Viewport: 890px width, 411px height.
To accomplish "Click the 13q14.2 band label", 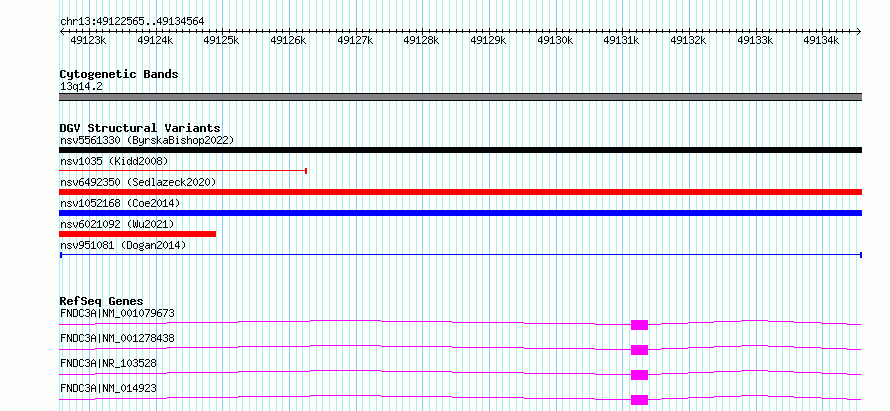I will point(81,87).
